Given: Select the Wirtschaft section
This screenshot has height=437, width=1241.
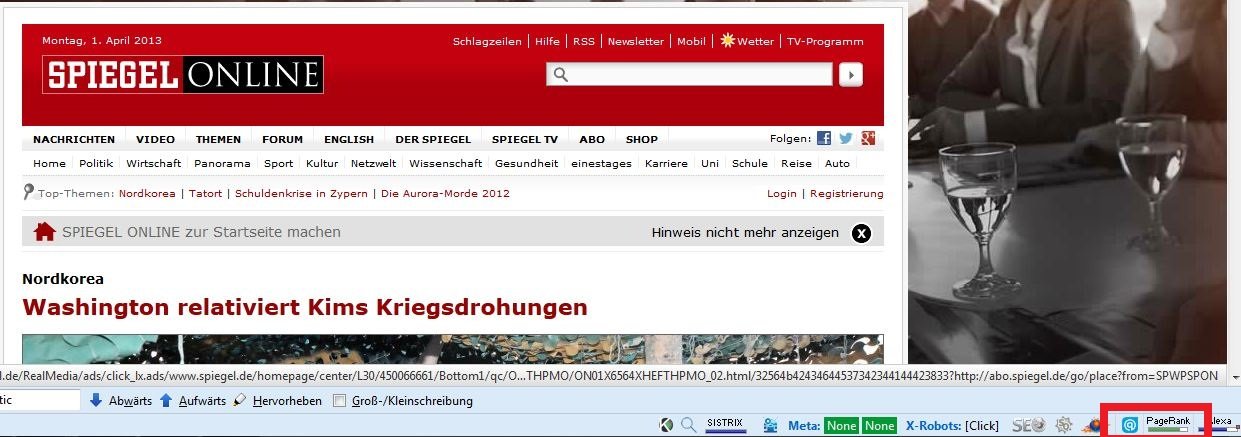Looking at the screenshot, I should click(x=154, y=163).
